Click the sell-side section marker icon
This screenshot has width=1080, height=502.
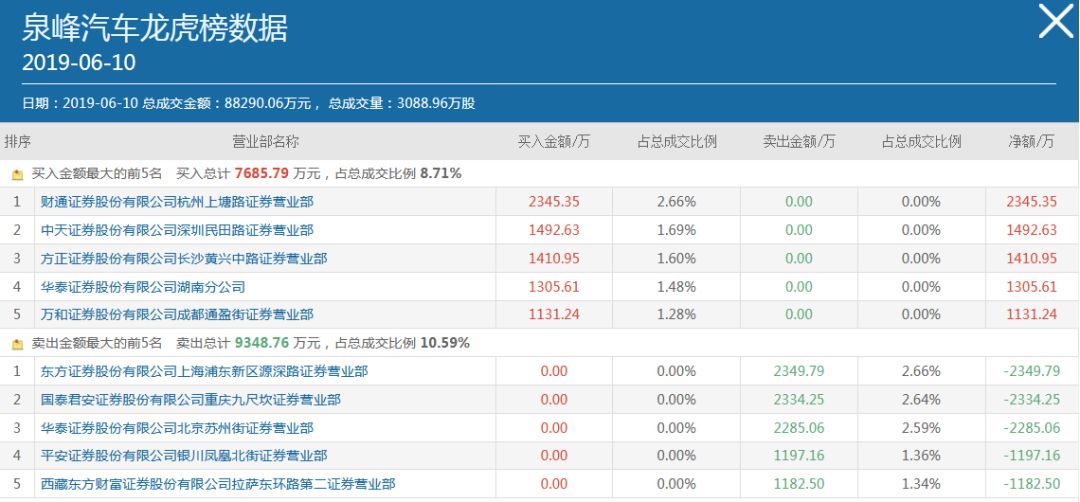tap(17, 343)
